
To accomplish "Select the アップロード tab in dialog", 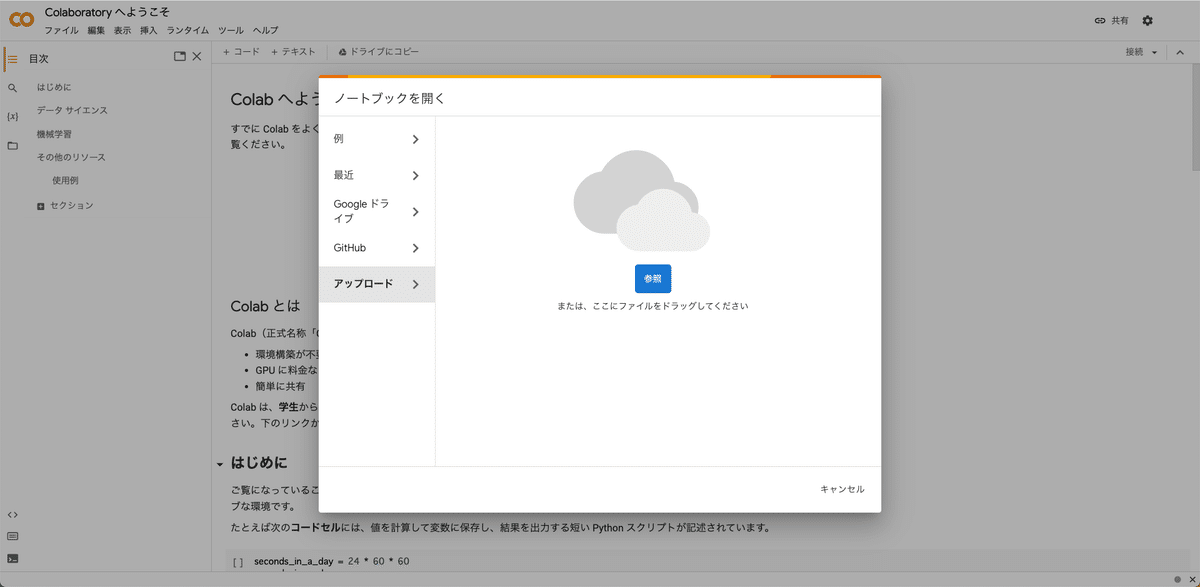I will point(377,284).
